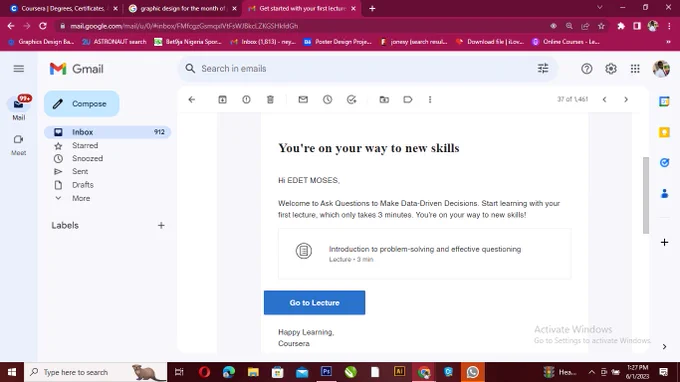Close the Coursera browser tab
The width and height of the screenshot is (680, 382).
[115, 8]
